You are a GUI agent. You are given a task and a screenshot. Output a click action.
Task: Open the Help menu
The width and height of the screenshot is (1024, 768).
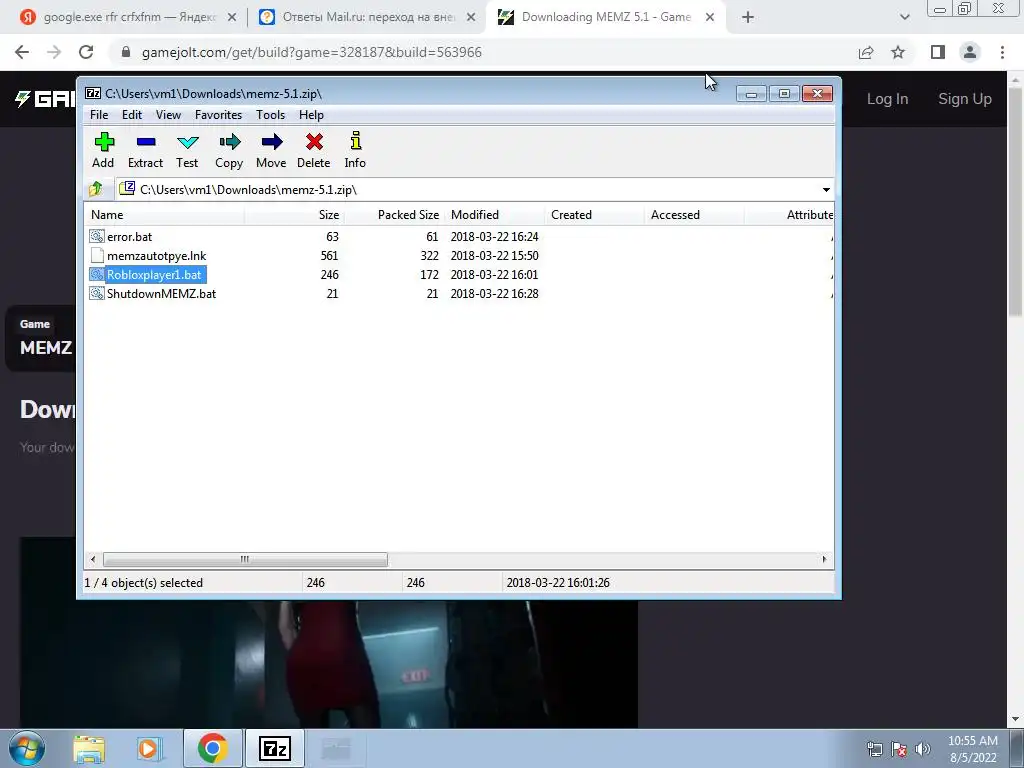(311, 115)
